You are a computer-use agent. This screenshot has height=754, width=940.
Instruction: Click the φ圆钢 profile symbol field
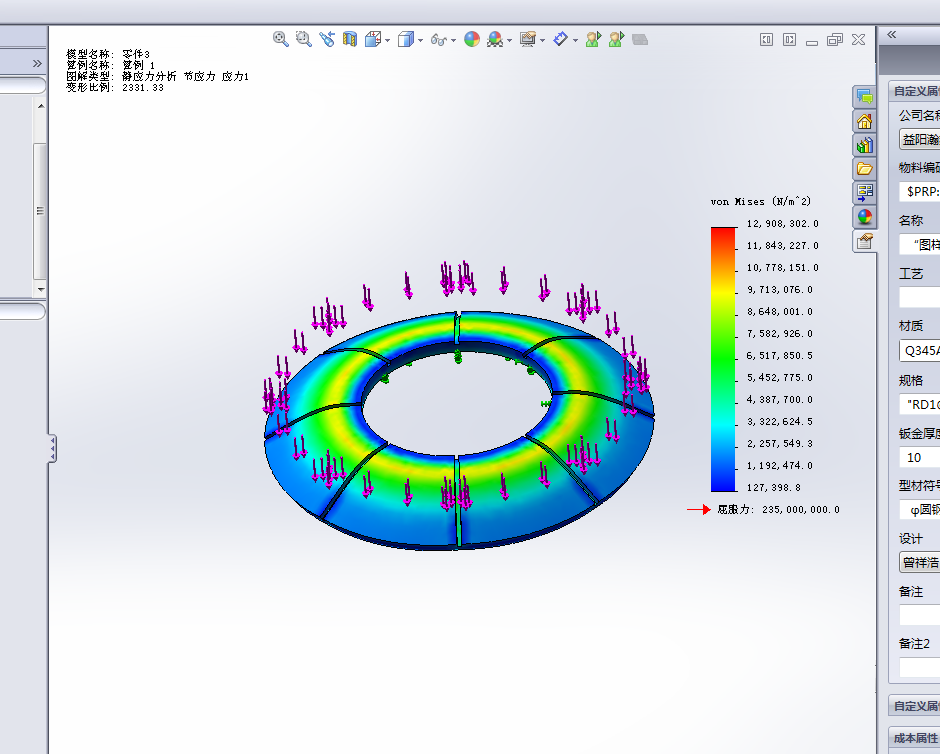920,510
